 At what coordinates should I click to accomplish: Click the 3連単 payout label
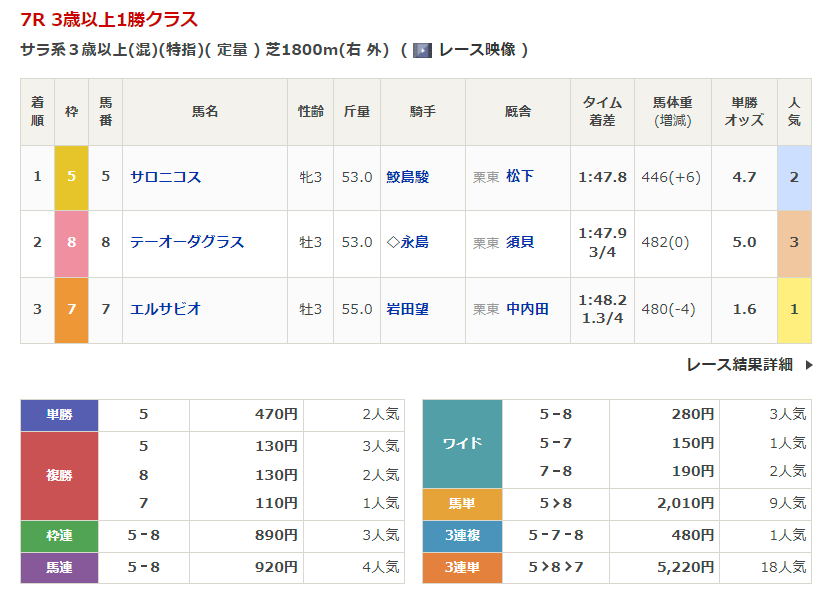point(461,567)
